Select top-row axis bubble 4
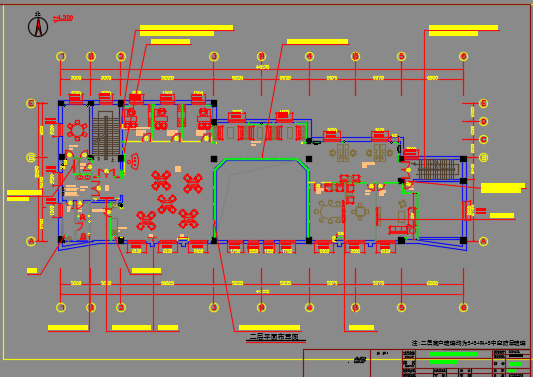Screen dimensions: 533x377 tap(309, 56)
